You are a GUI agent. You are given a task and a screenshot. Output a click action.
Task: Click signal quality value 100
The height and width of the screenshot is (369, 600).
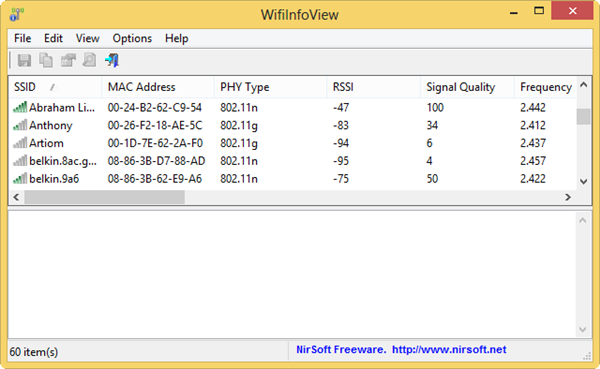(435, 108)
